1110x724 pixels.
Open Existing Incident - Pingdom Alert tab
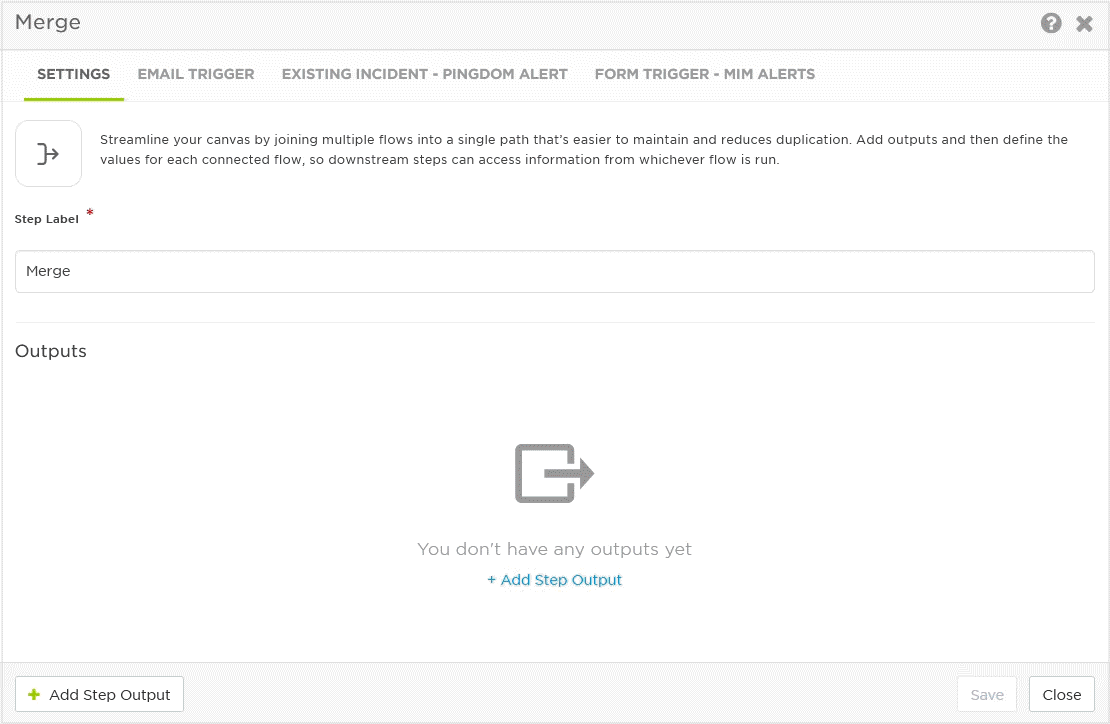(425, 74)
